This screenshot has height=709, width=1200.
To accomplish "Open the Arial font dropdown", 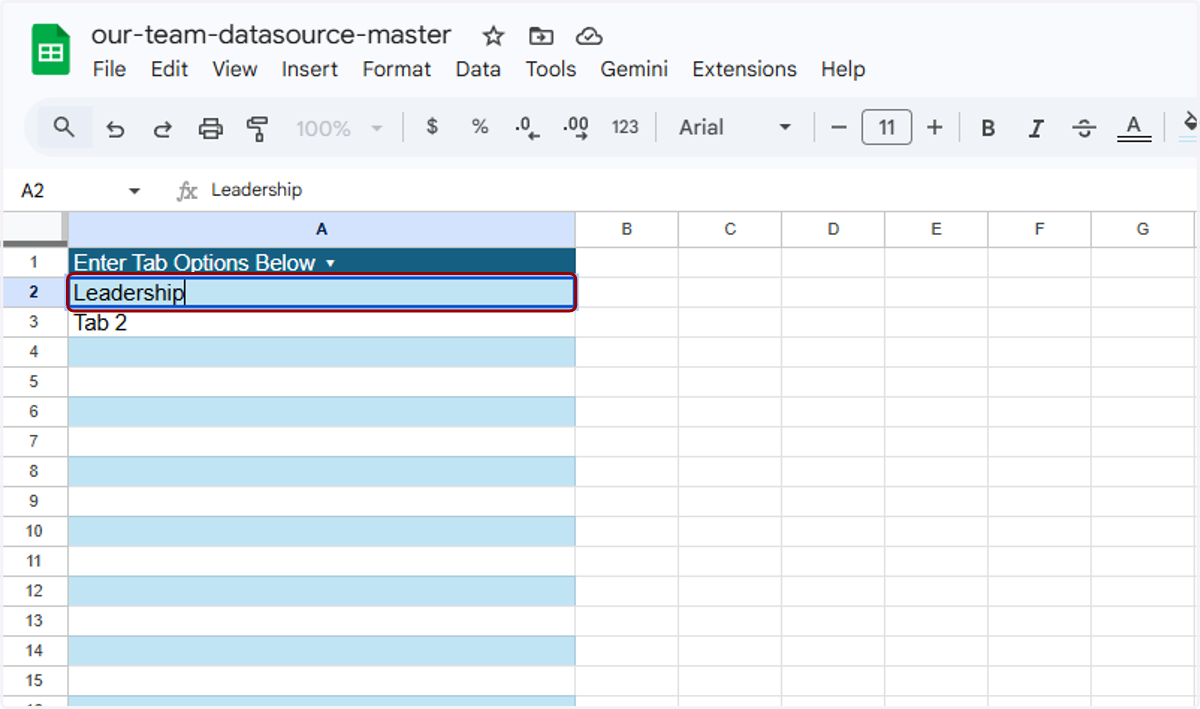I will (735, 127).
